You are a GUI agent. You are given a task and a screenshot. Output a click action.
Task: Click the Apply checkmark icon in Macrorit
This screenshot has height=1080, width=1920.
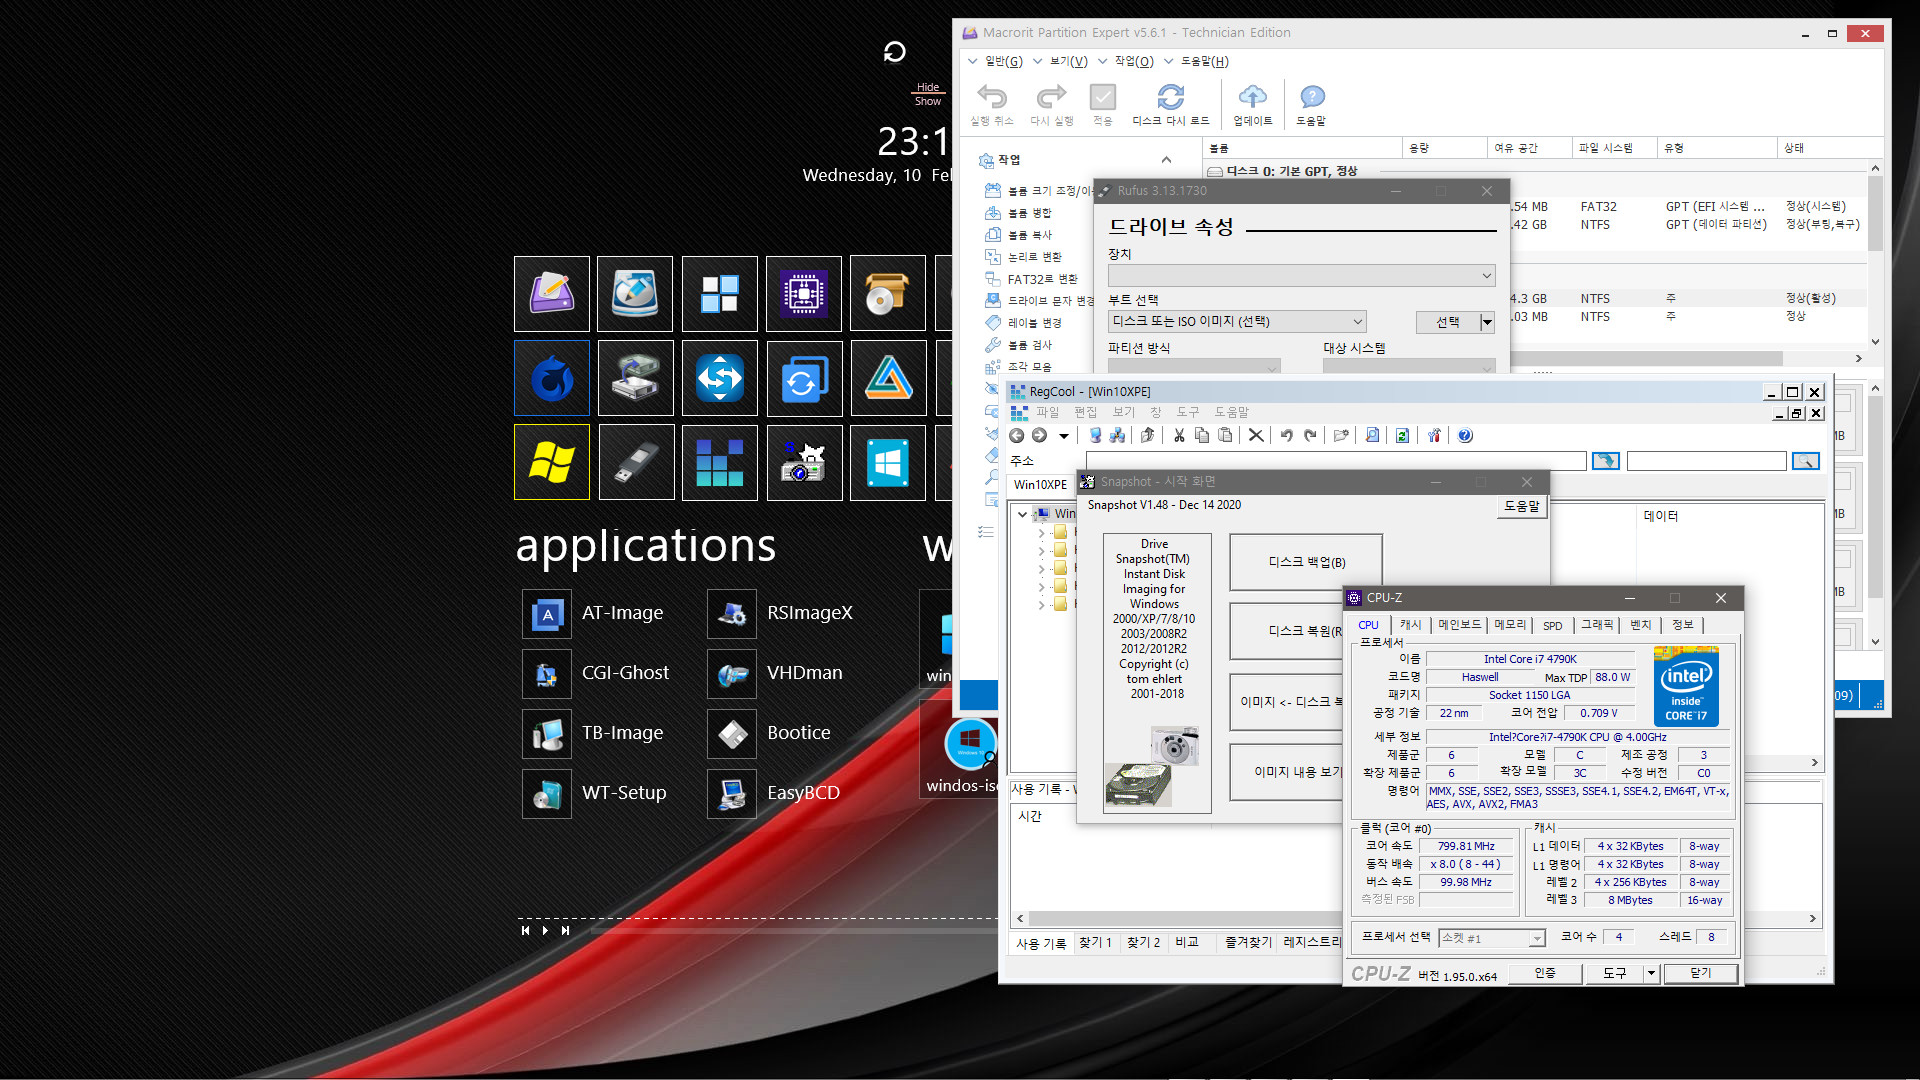1102,97
